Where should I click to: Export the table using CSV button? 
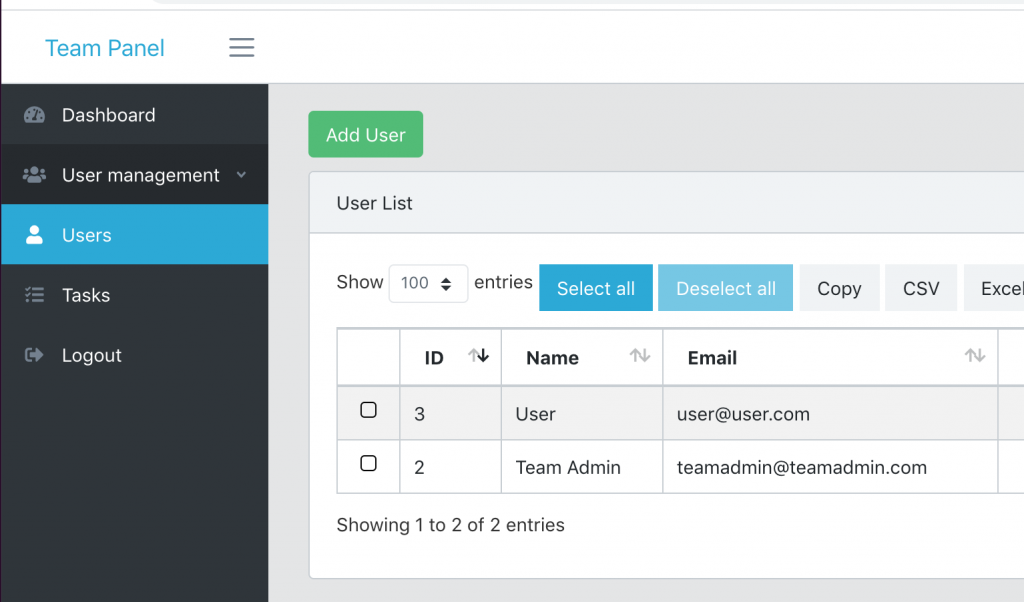click(x=920, y=288)
